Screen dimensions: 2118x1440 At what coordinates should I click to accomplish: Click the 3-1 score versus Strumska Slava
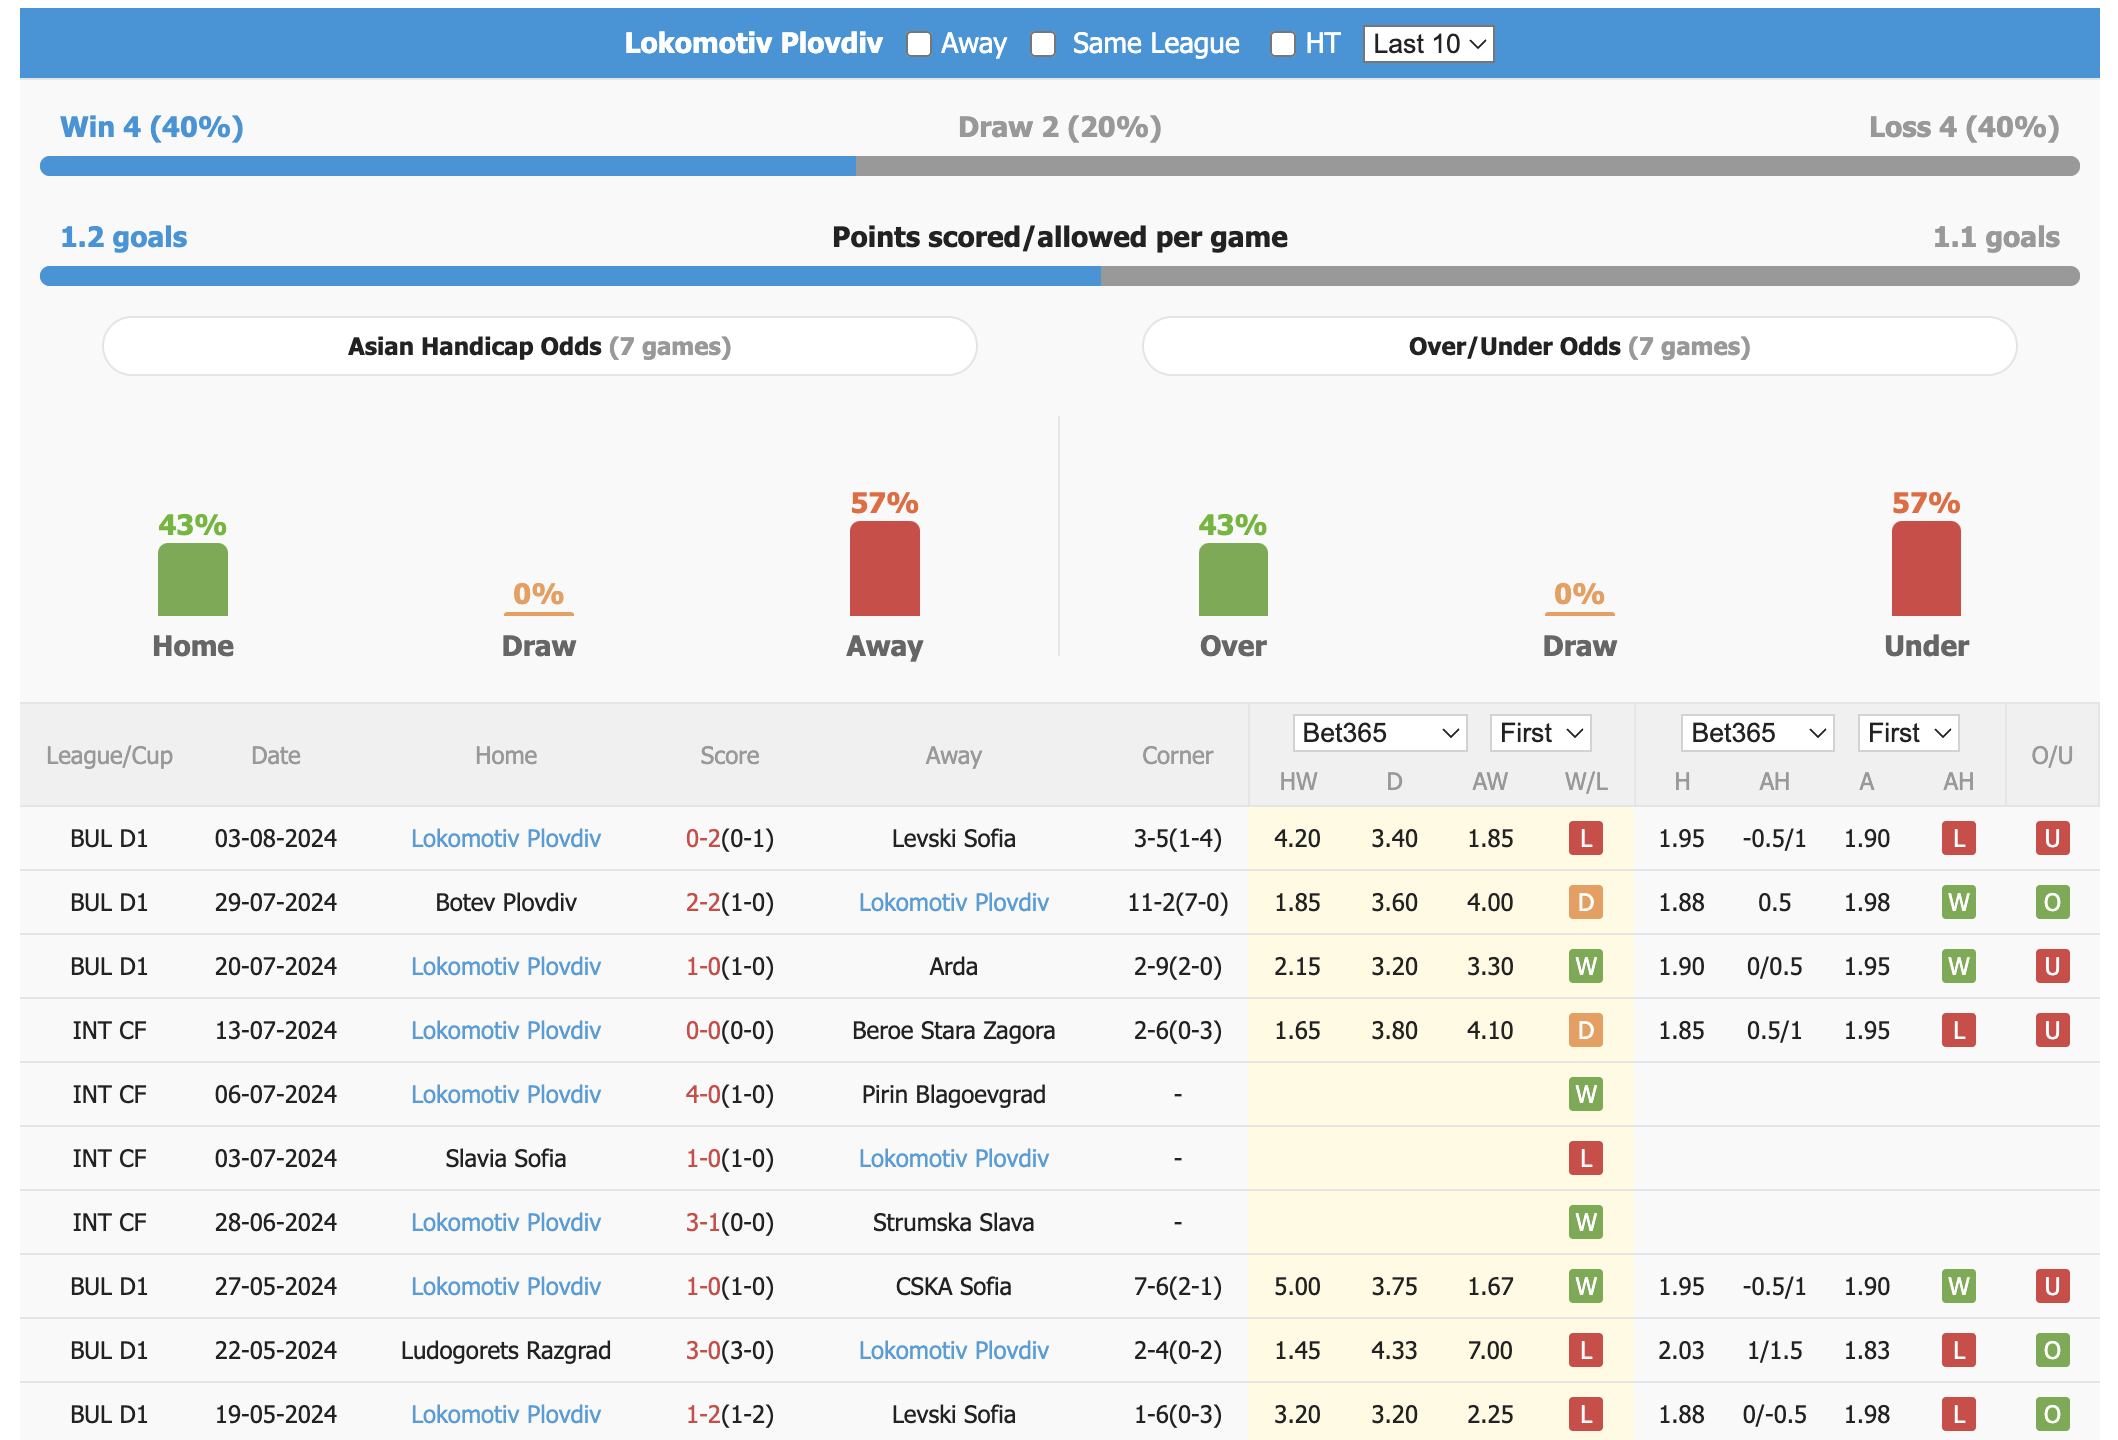[x=703, y=1222]
